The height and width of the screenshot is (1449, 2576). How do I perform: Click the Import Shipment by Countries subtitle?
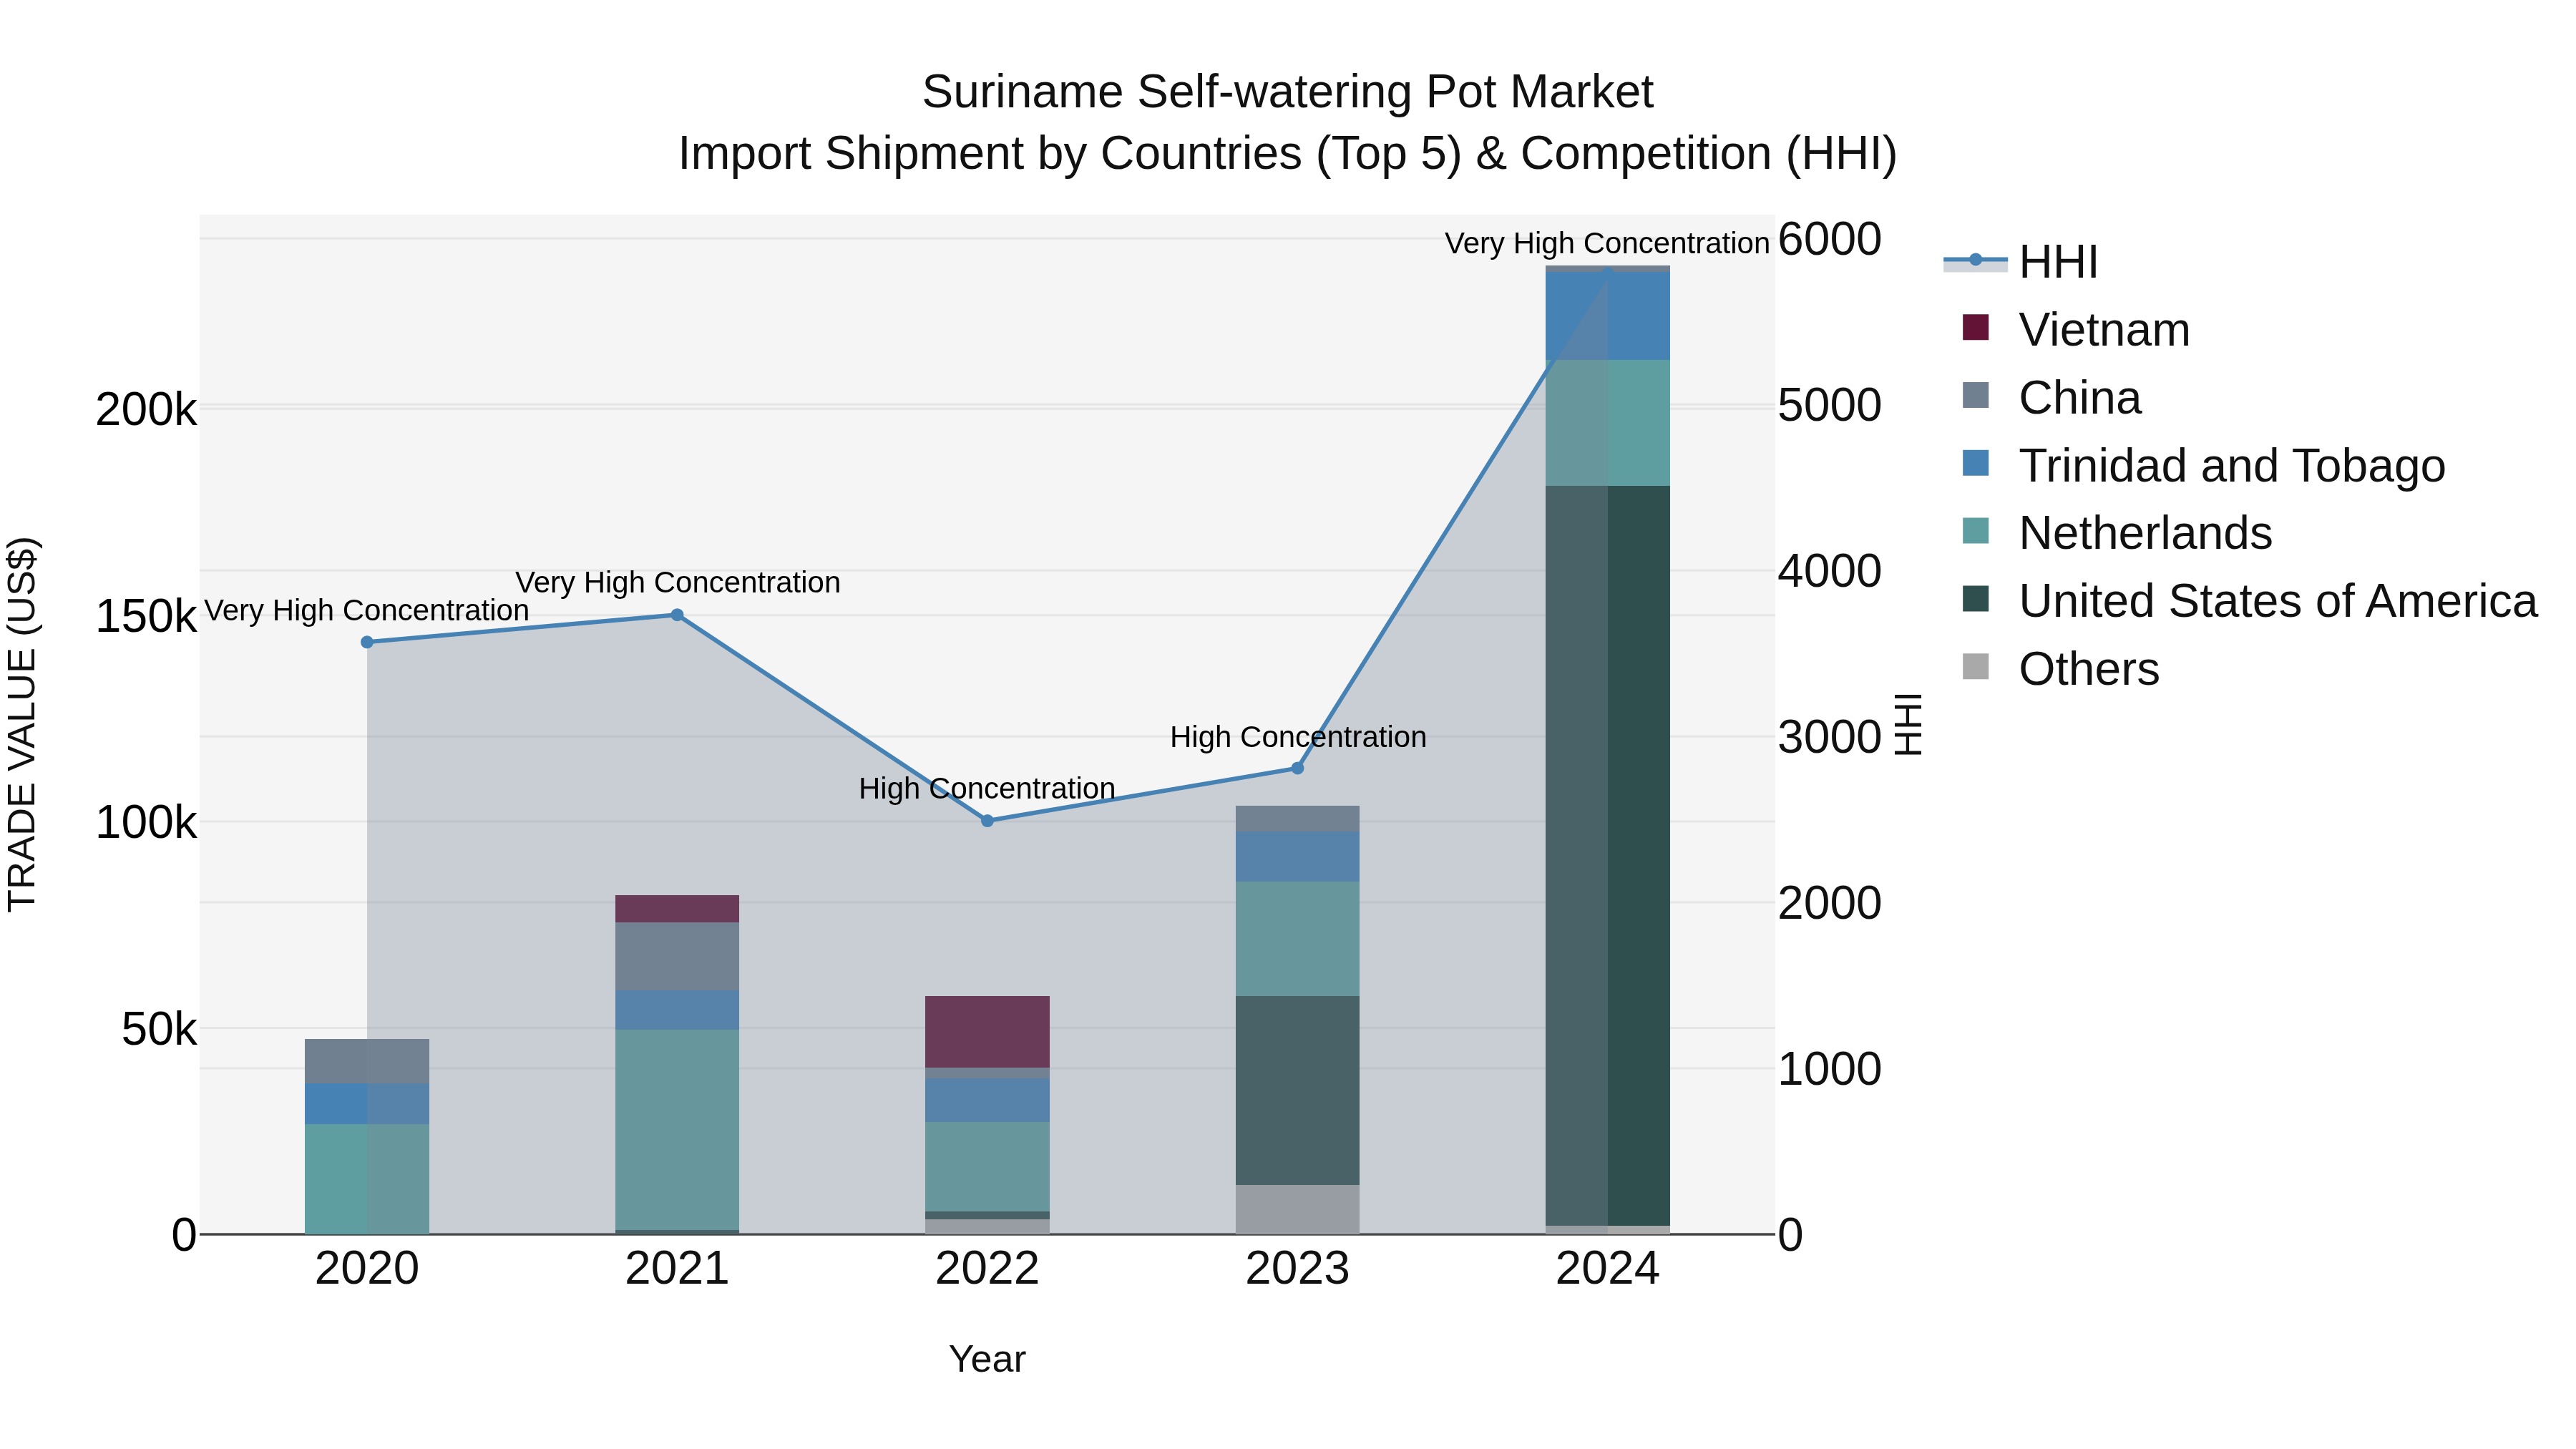(x=1288, y=154)
